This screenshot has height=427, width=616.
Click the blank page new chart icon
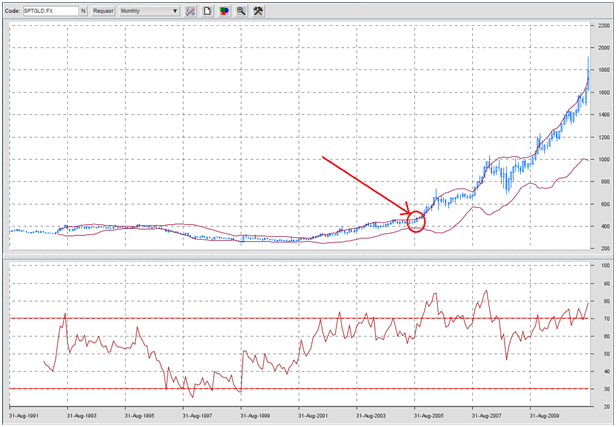207,11
